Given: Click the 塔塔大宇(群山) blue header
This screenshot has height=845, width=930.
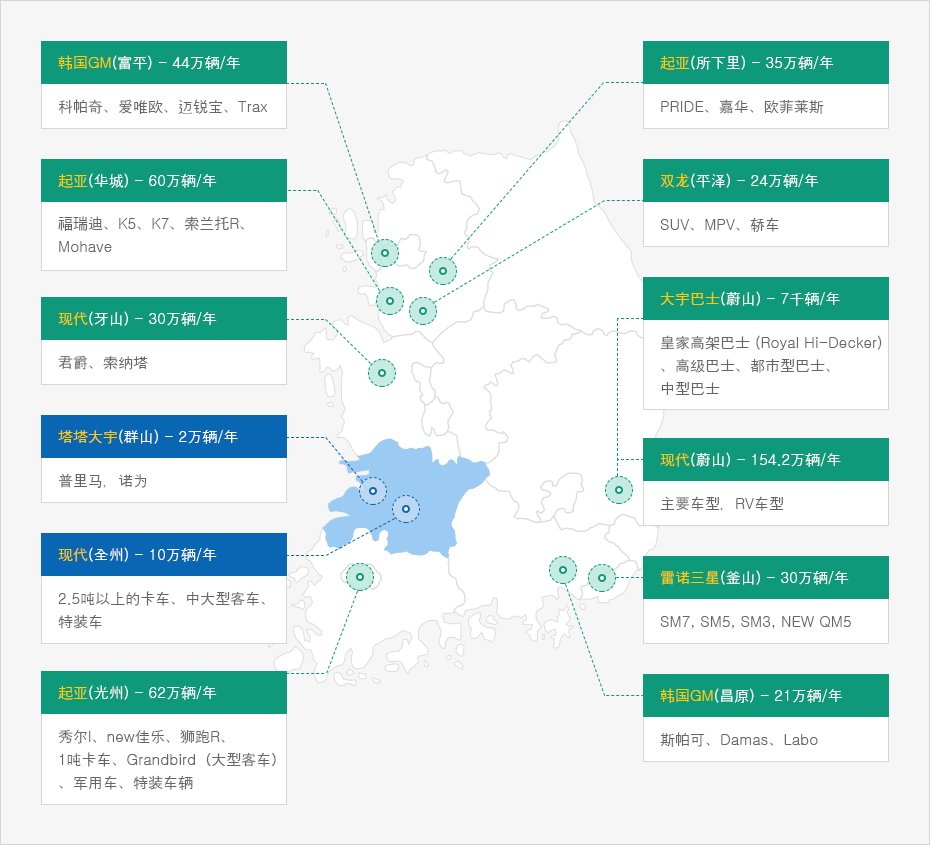Looking at the screenshot, I should click(164, 436).
